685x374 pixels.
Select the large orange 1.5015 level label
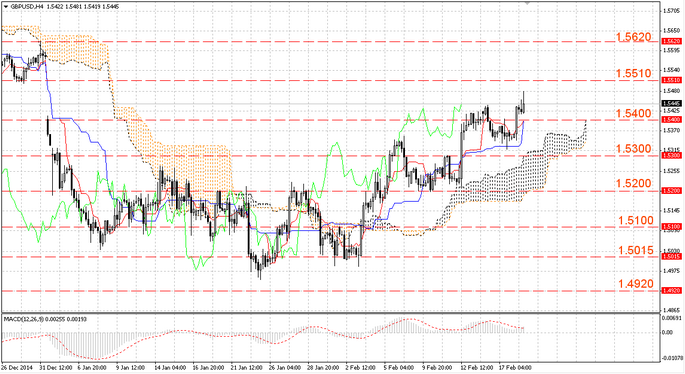[636, 250]
